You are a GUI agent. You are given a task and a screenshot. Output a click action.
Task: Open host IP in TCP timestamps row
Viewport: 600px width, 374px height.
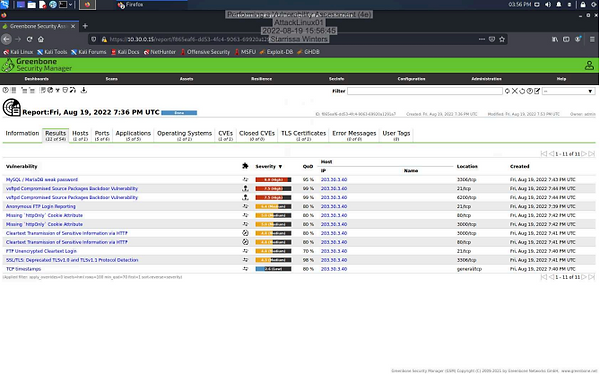pyautogui.click(x=334, y=269)
